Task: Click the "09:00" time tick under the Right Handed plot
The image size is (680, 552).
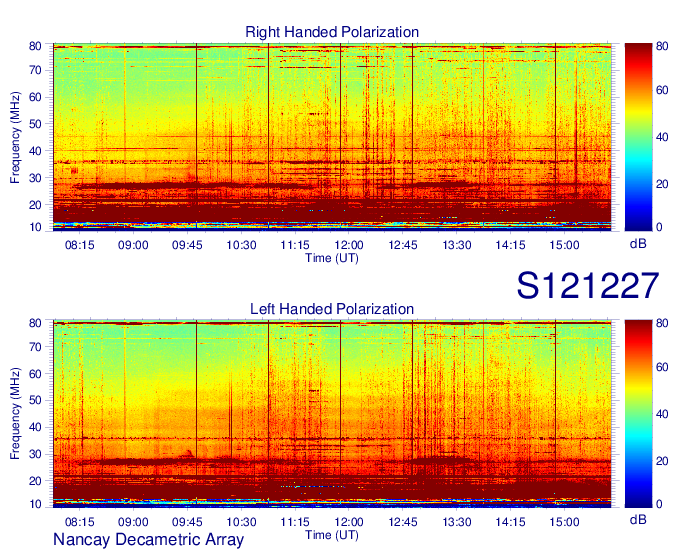Action: (133, 245)
